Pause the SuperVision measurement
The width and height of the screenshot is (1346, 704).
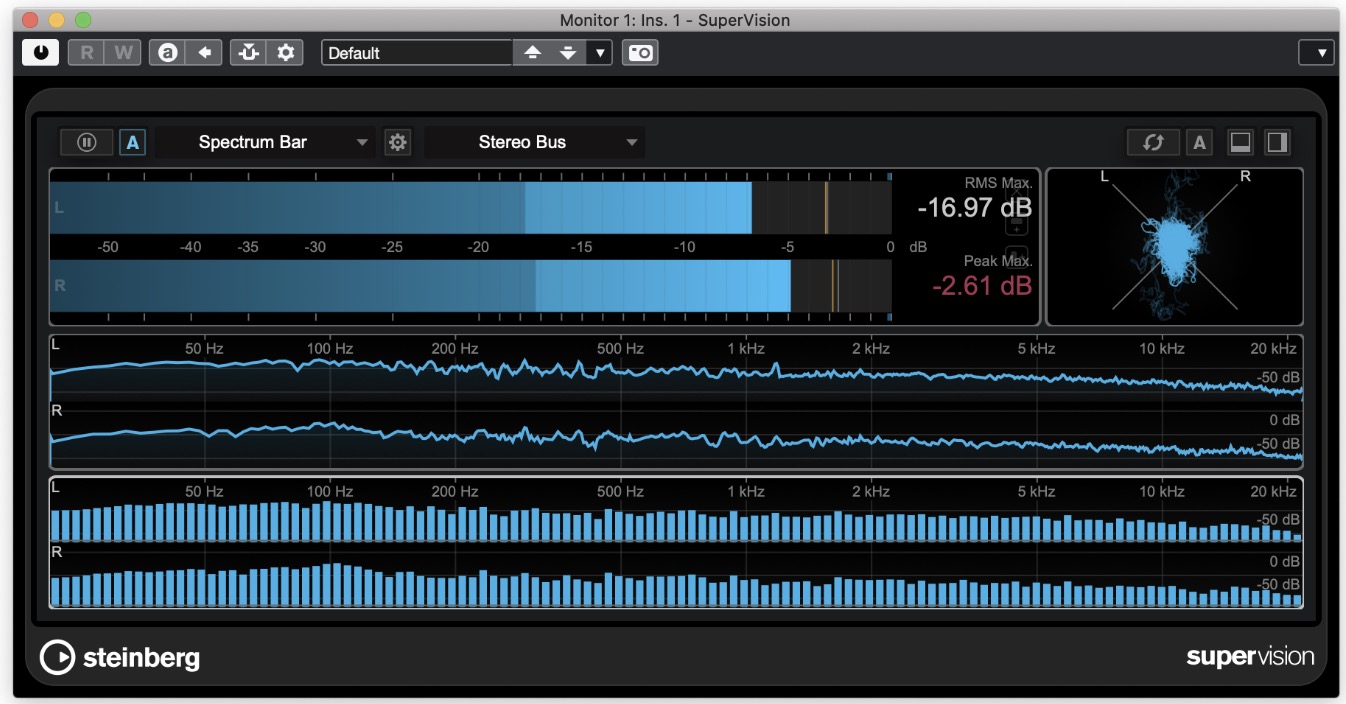tap(87, 142)
